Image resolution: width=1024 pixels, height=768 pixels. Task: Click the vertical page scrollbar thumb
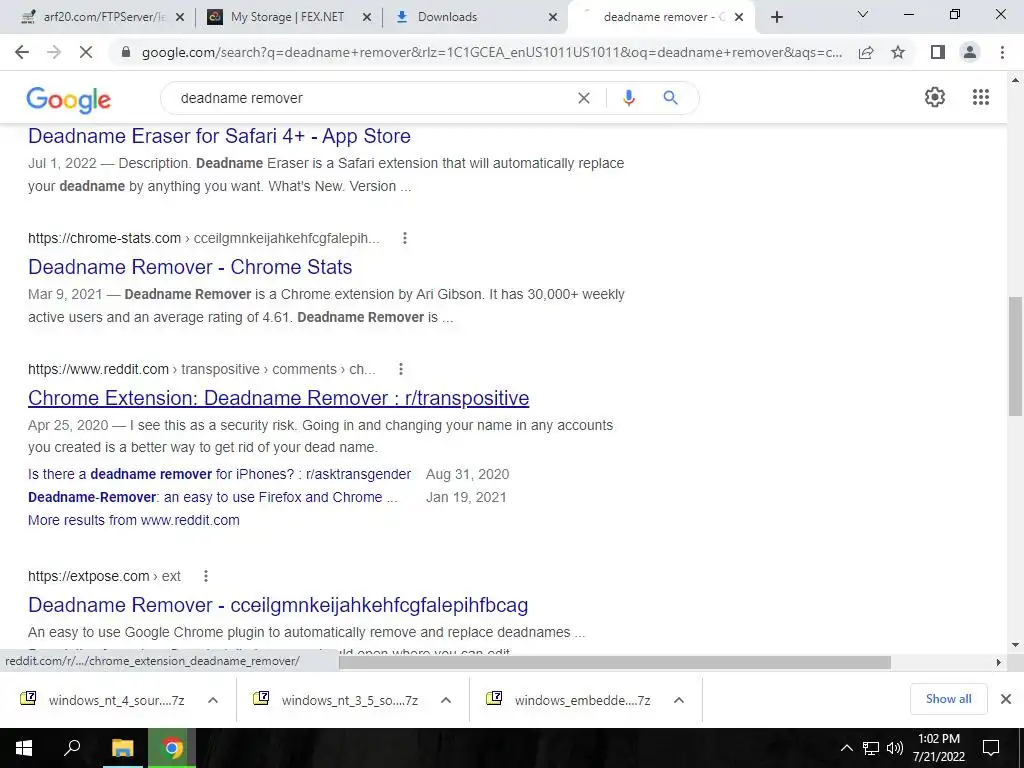[1015, 356]
